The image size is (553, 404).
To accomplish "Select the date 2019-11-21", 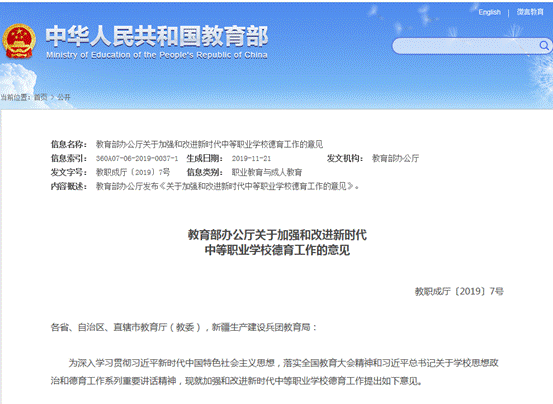I will click(x=251, y=158).
